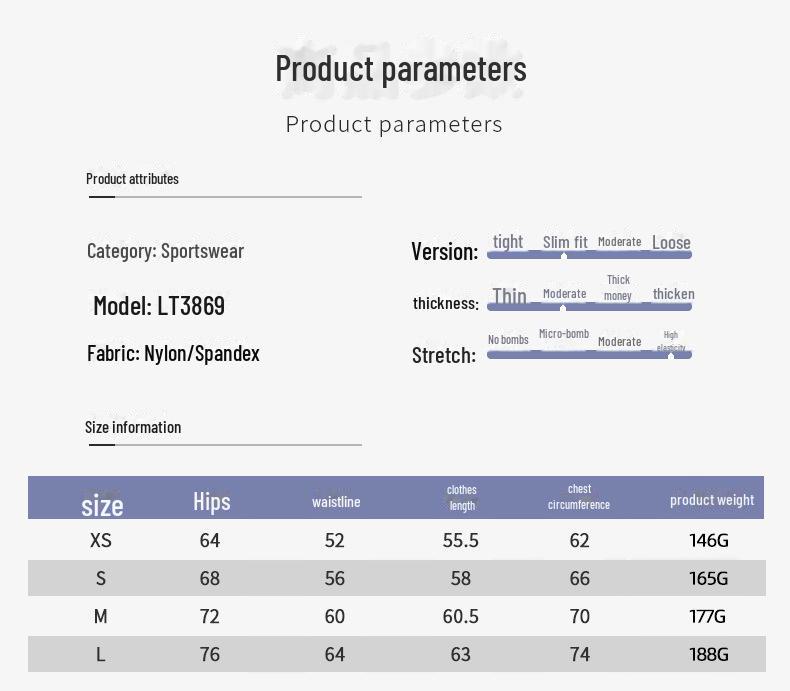Click the Hips column header
The height and width of the screenshot is (691, 790).
[x=211, y=501]
